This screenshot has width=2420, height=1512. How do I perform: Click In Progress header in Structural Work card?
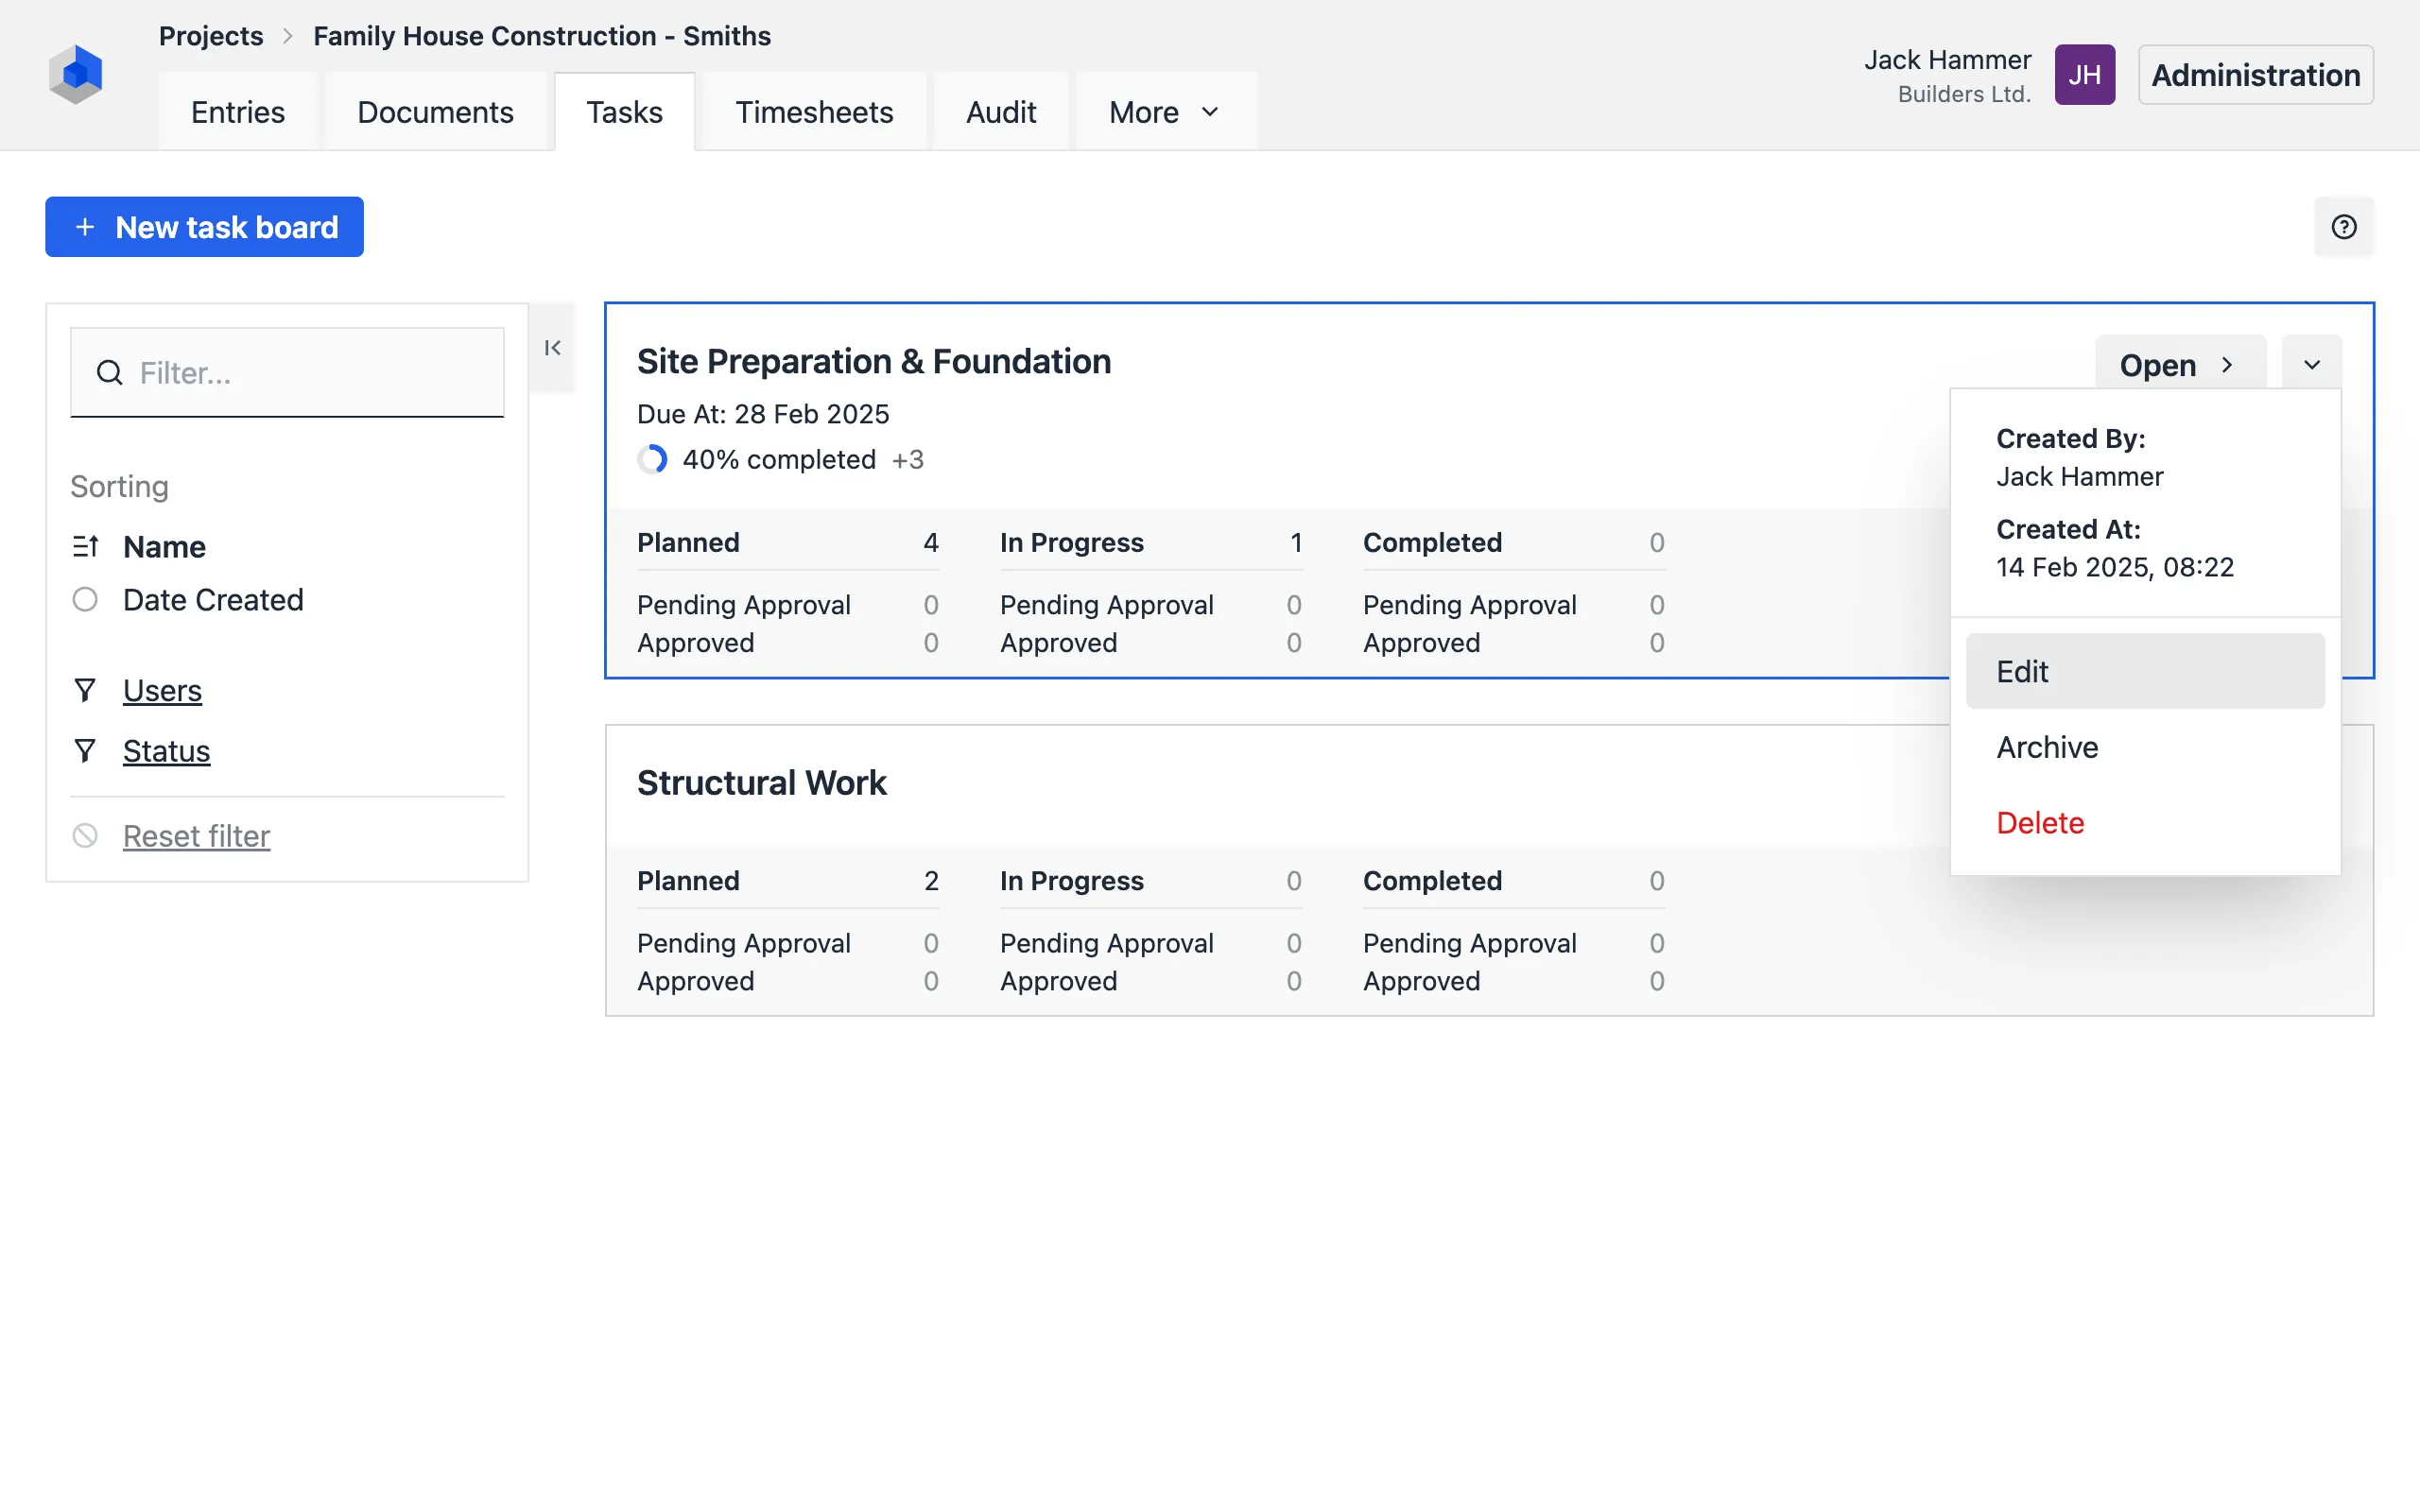pos(1071,880)
